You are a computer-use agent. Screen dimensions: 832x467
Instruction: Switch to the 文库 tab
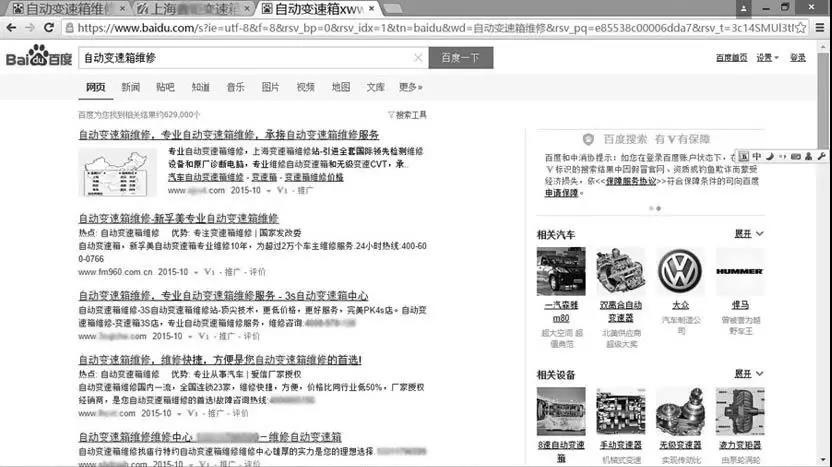tap(376, 87)
